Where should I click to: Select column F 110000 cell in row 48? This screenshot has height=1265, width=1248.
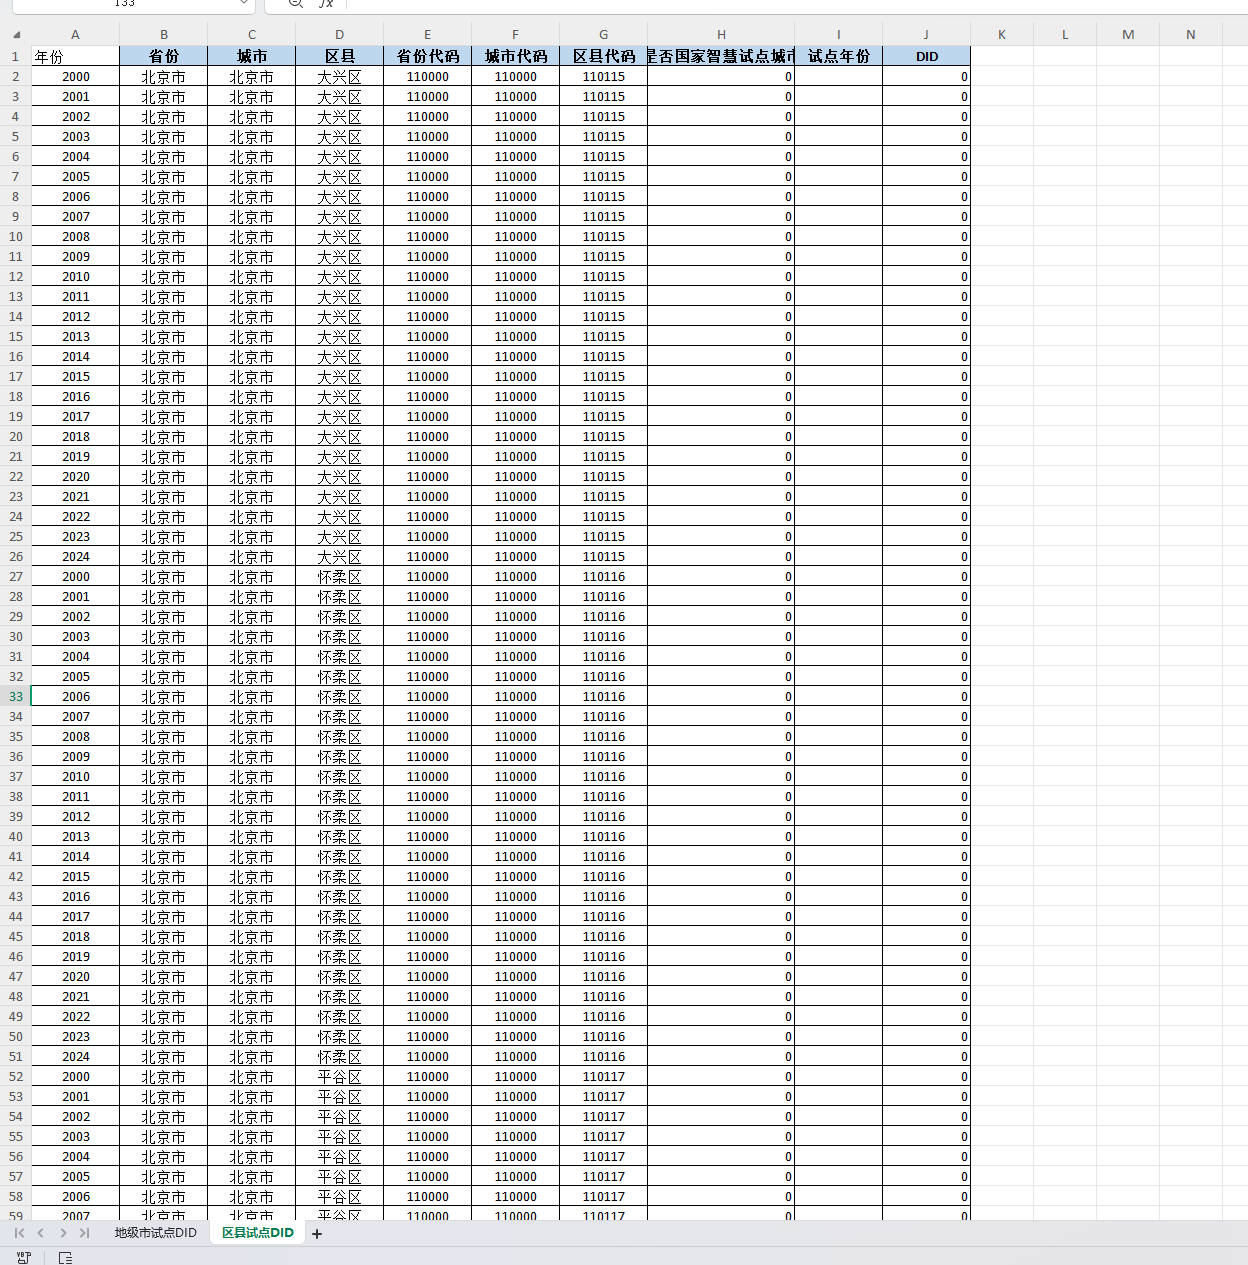pyautogui.click(x=515, y=996)
